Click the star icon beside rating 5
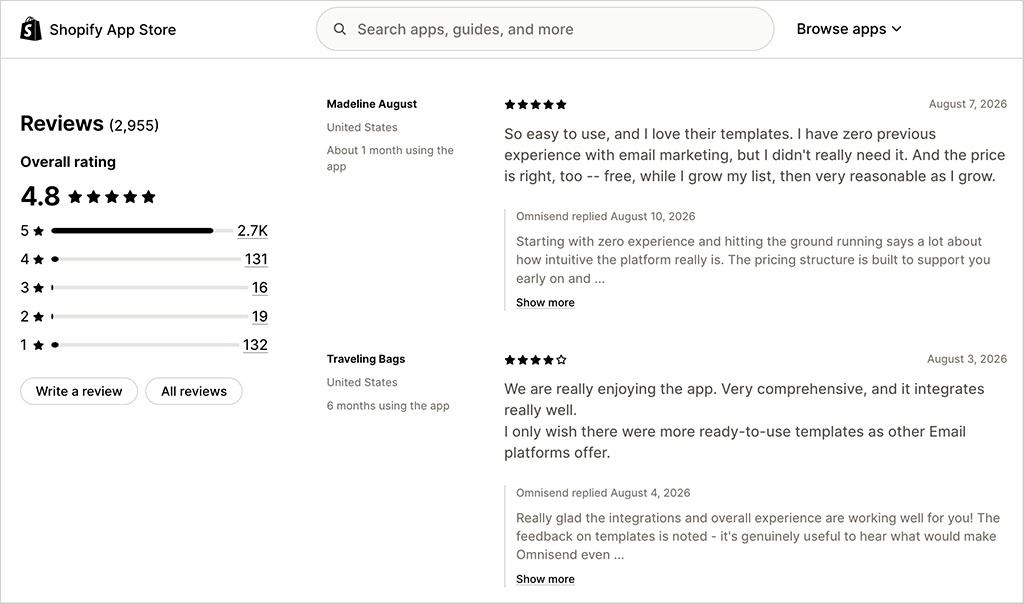This screenshot has height=604, width=1024. pos(39,230)
